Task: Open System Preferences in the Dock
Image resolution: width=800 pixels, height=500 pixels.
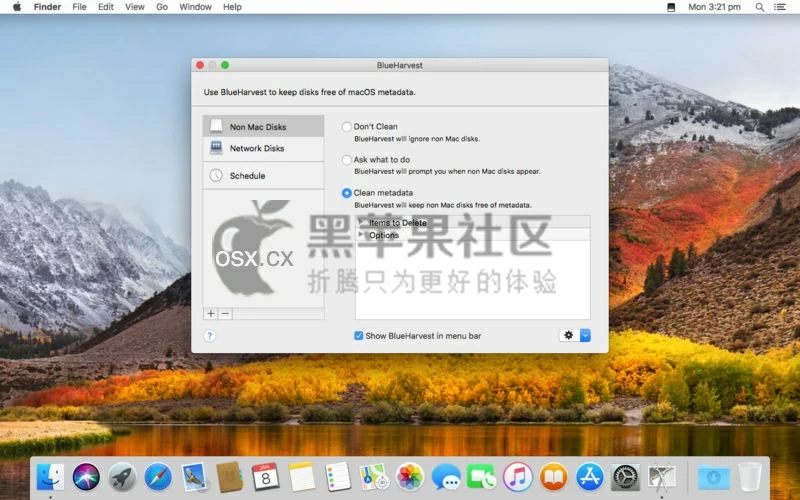Action: tap(625, 477)
